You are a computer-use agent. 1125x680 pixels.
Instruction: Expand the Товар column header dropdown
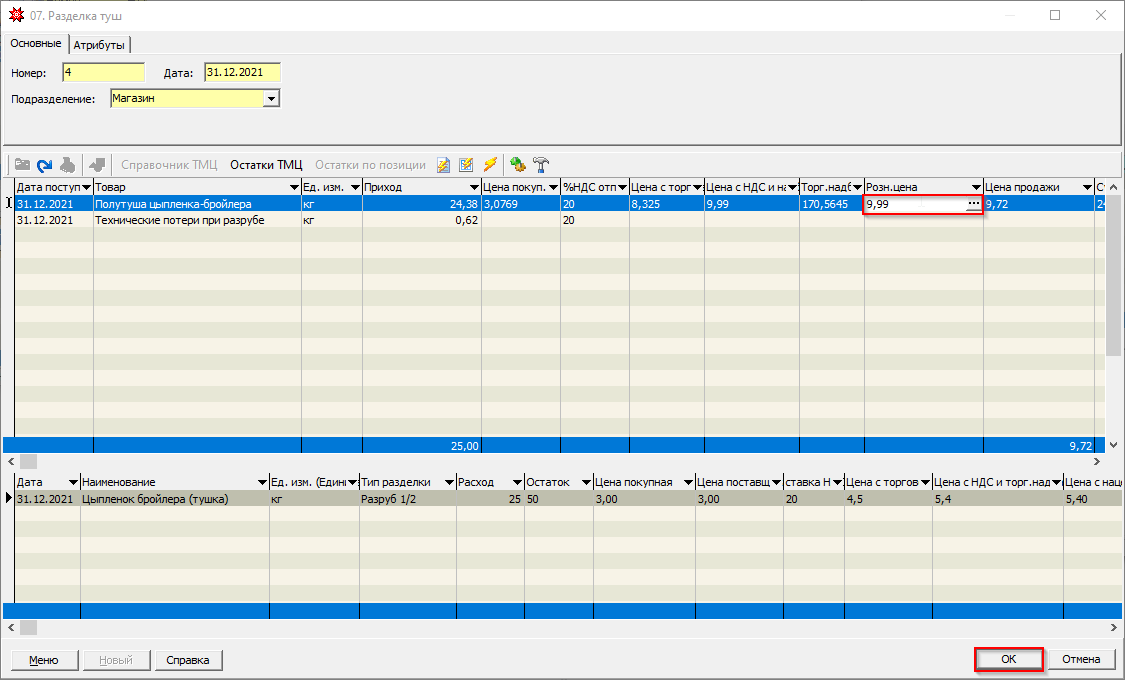pos(293,188)
